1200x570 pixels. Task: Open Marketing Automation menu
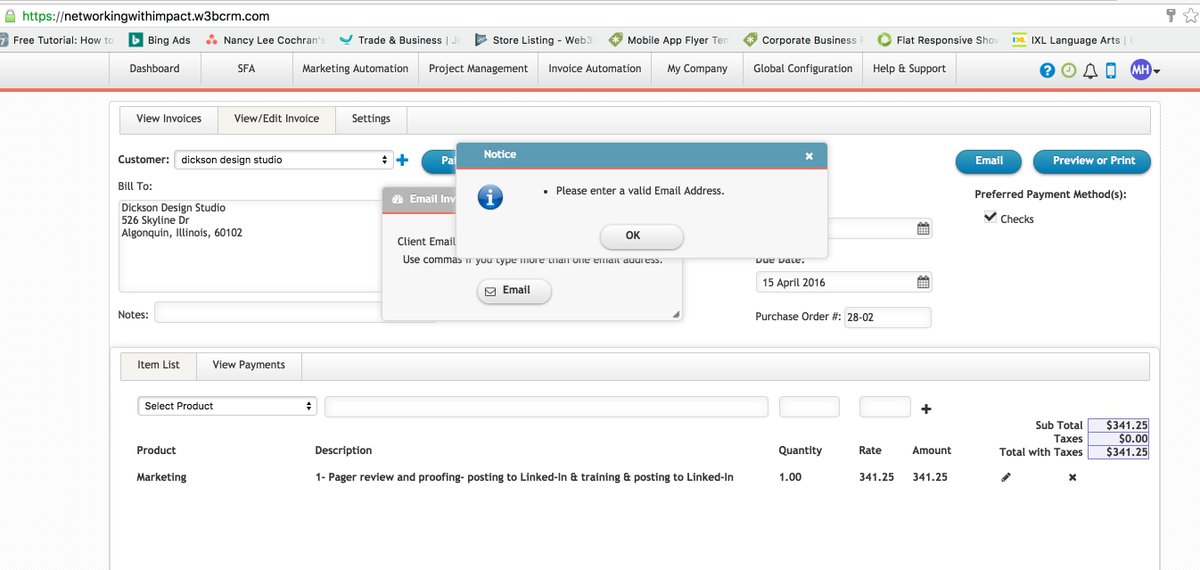(x=355, y=69)
